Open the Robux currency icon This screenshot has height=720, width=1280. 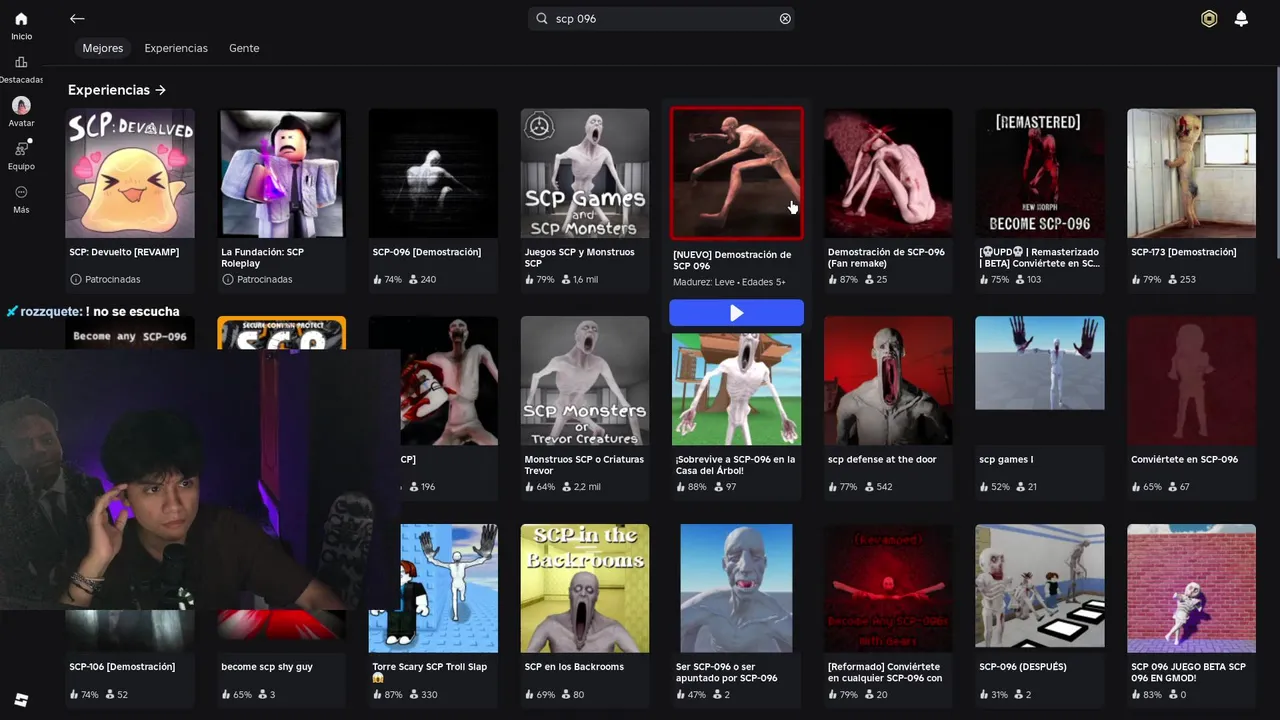pos(1209,18)
